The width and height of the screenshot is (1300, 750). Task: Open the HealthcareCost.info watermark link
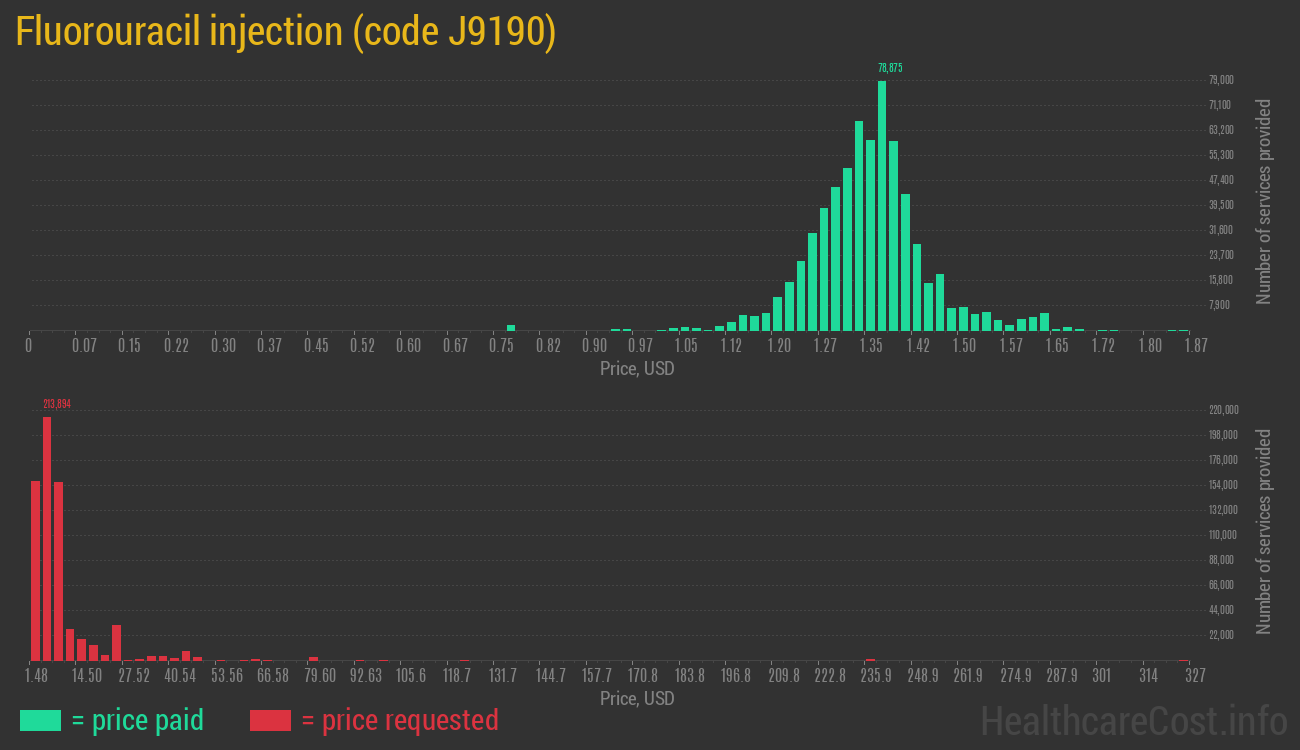[x=1134, y=720]
